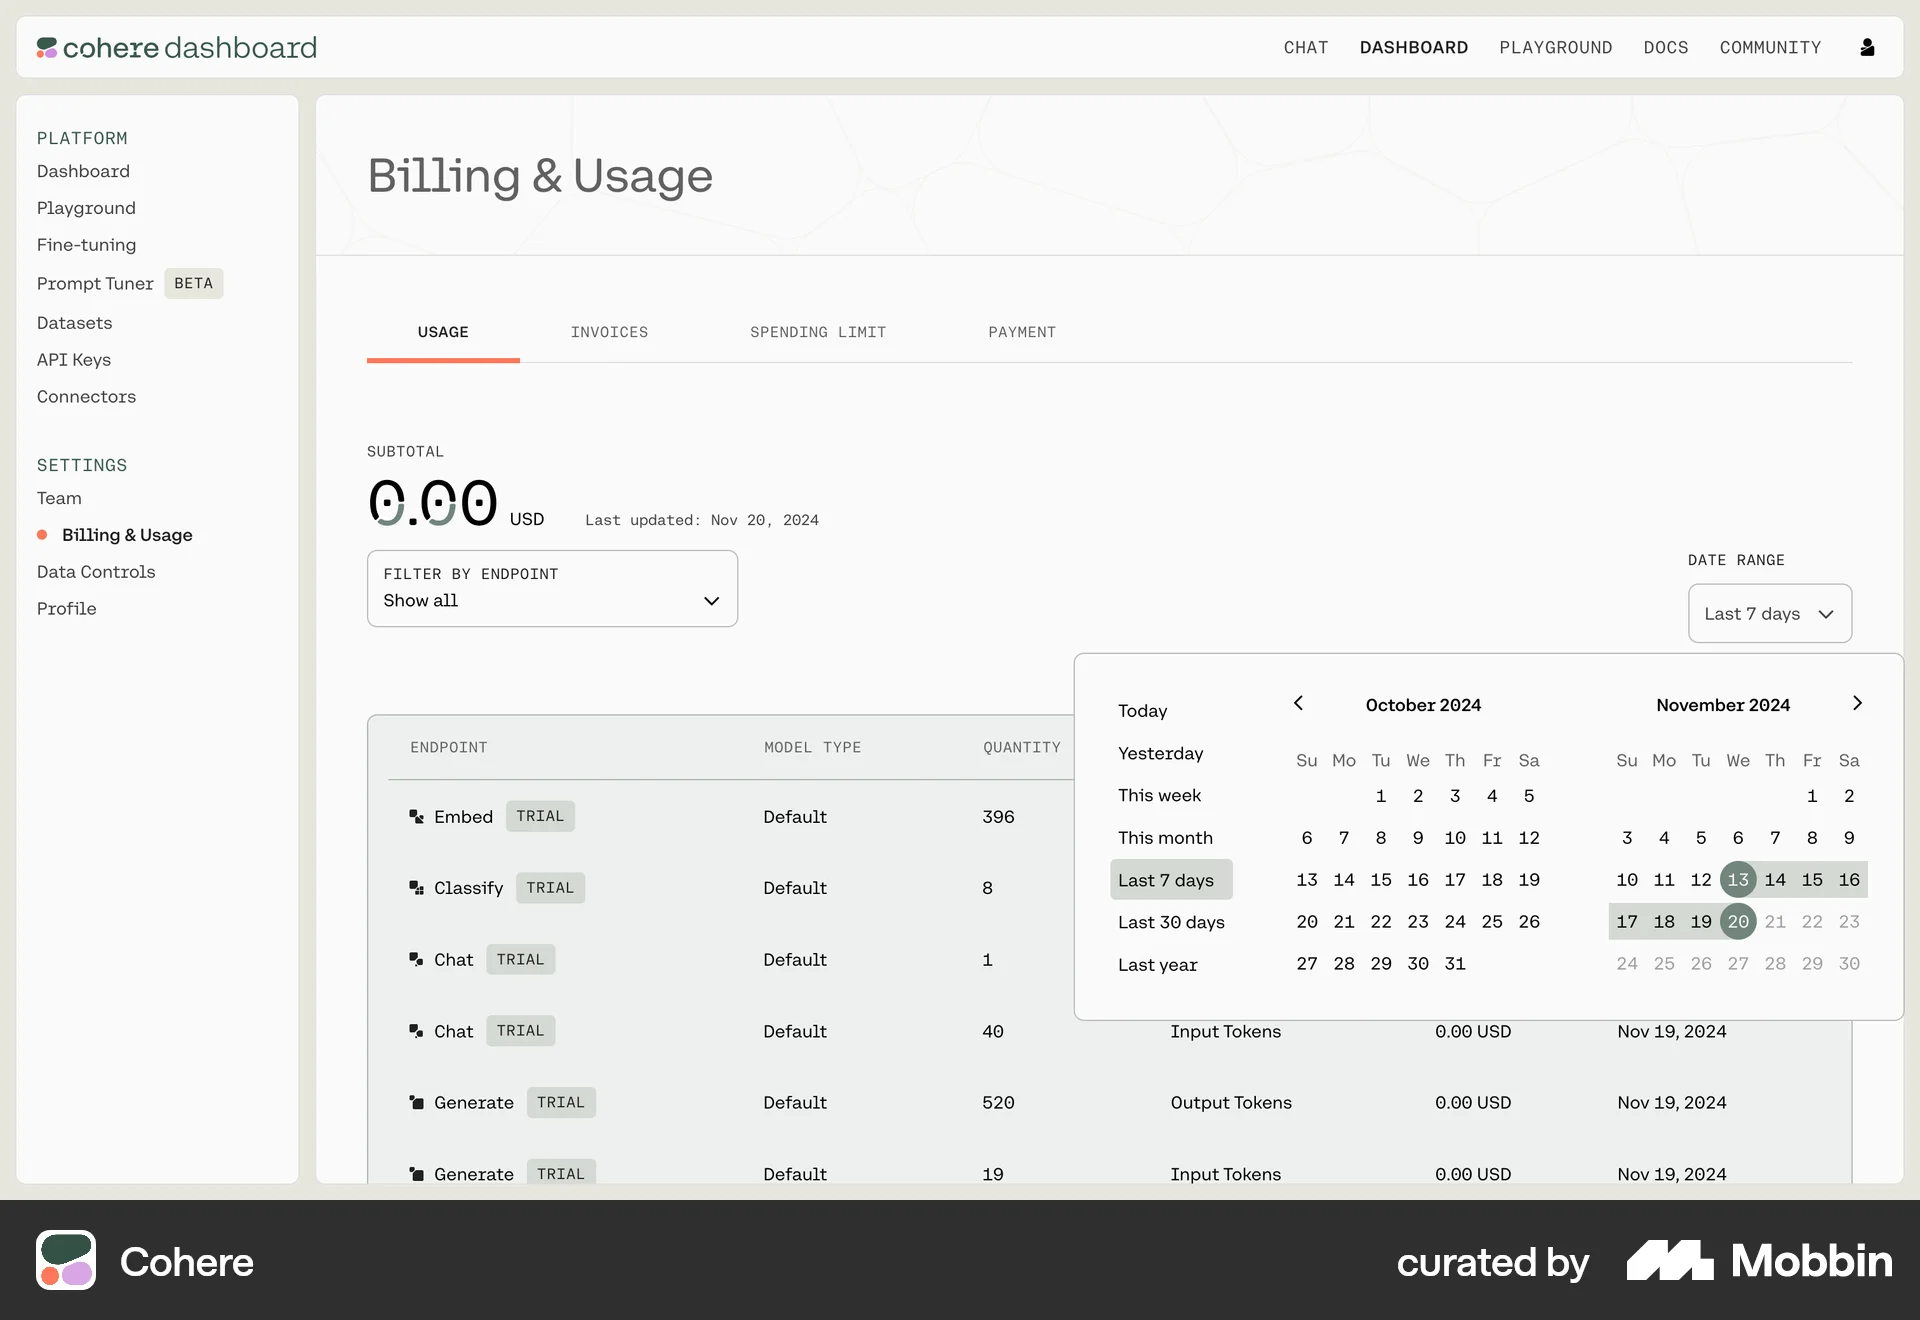The image size is (1920, 1320).
Task: Open the Profile settings page
Action: coord(66,608)
